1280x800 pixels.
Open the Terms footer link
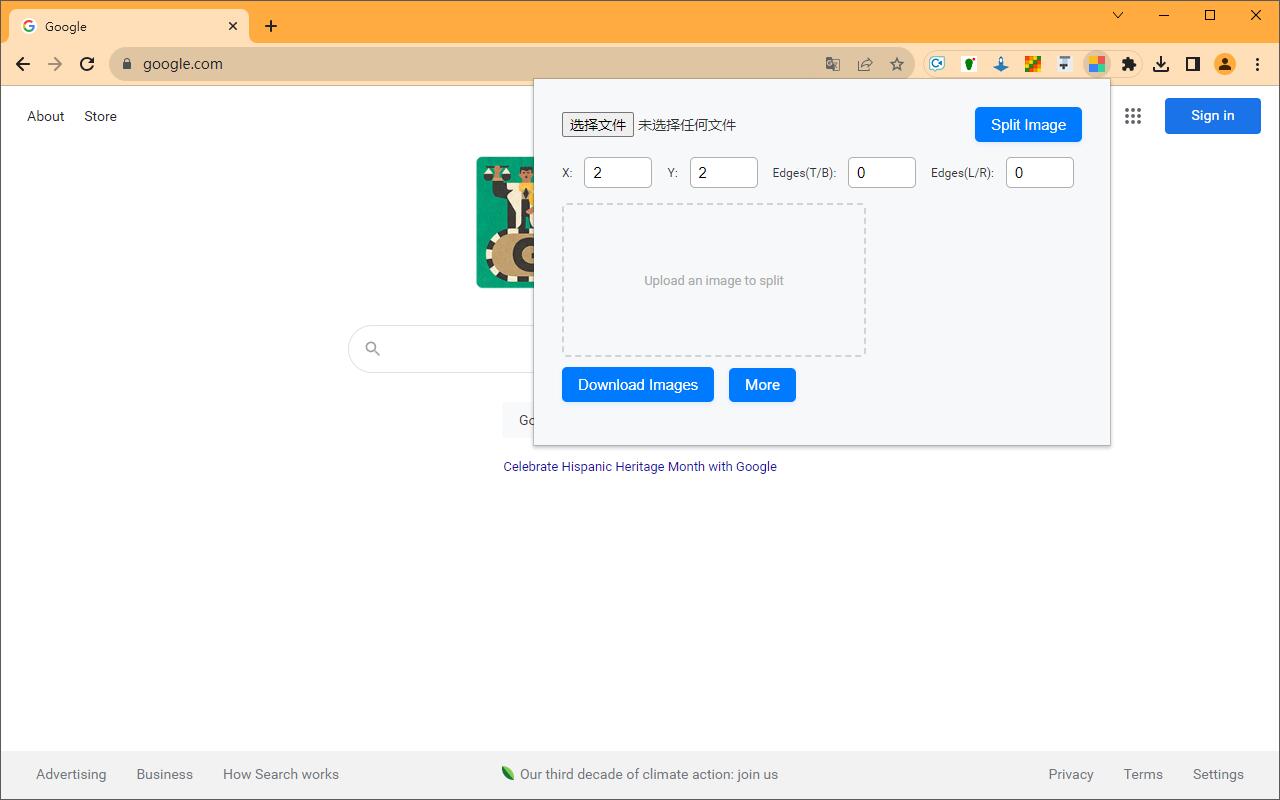tap(1143, 774)
